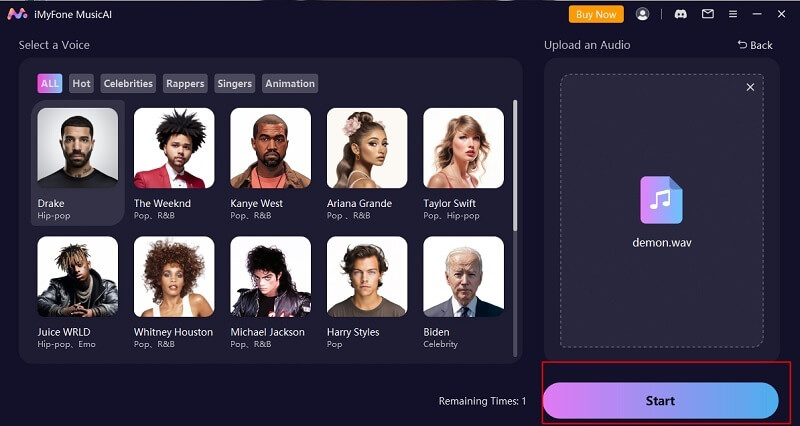Click the iMyFone MusicAI logo icon
This screenshot has width=800, height=426.
(17, 14)
